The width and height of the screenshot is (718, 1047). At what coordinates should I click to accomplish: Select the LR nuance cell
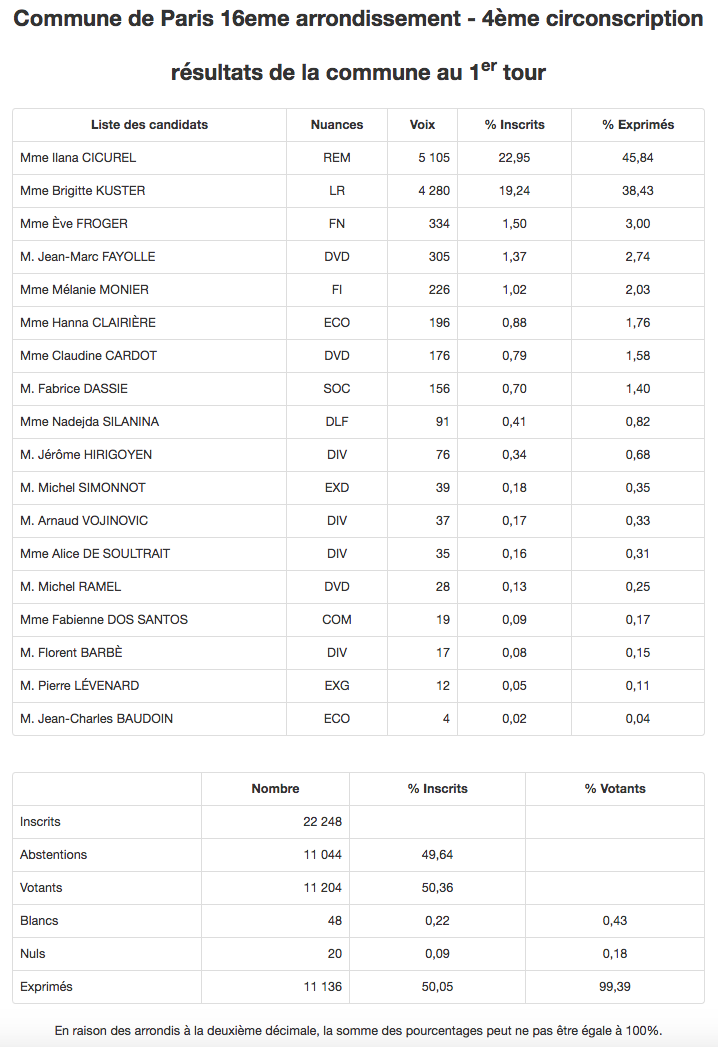pos(337,191)
